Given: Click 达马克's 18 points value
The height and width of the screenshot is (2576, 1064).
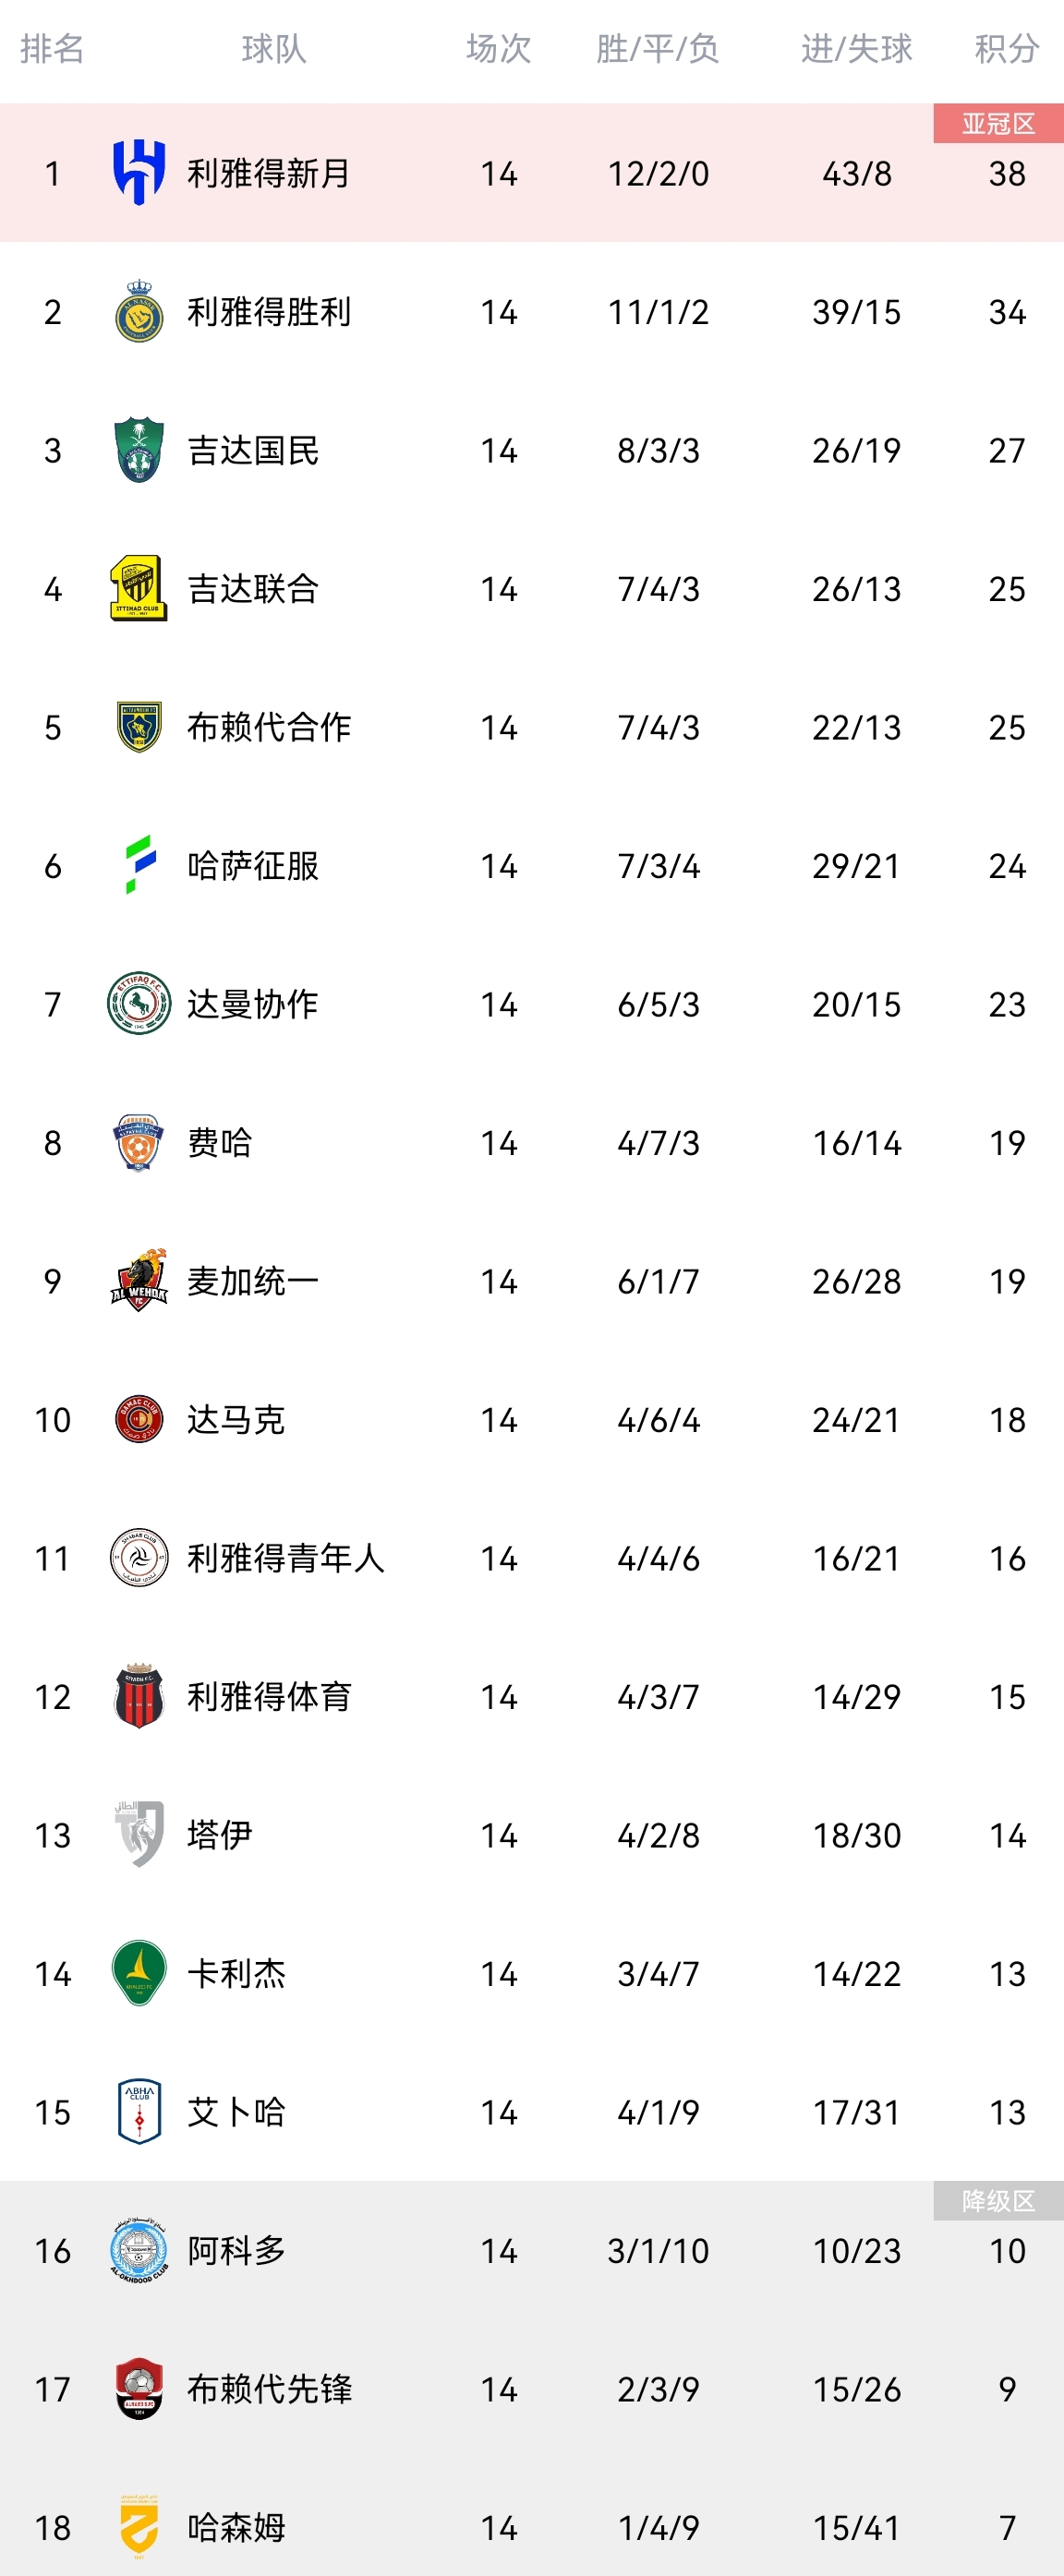Looking at the screenshot, I should click(x=1007, y=1420).
